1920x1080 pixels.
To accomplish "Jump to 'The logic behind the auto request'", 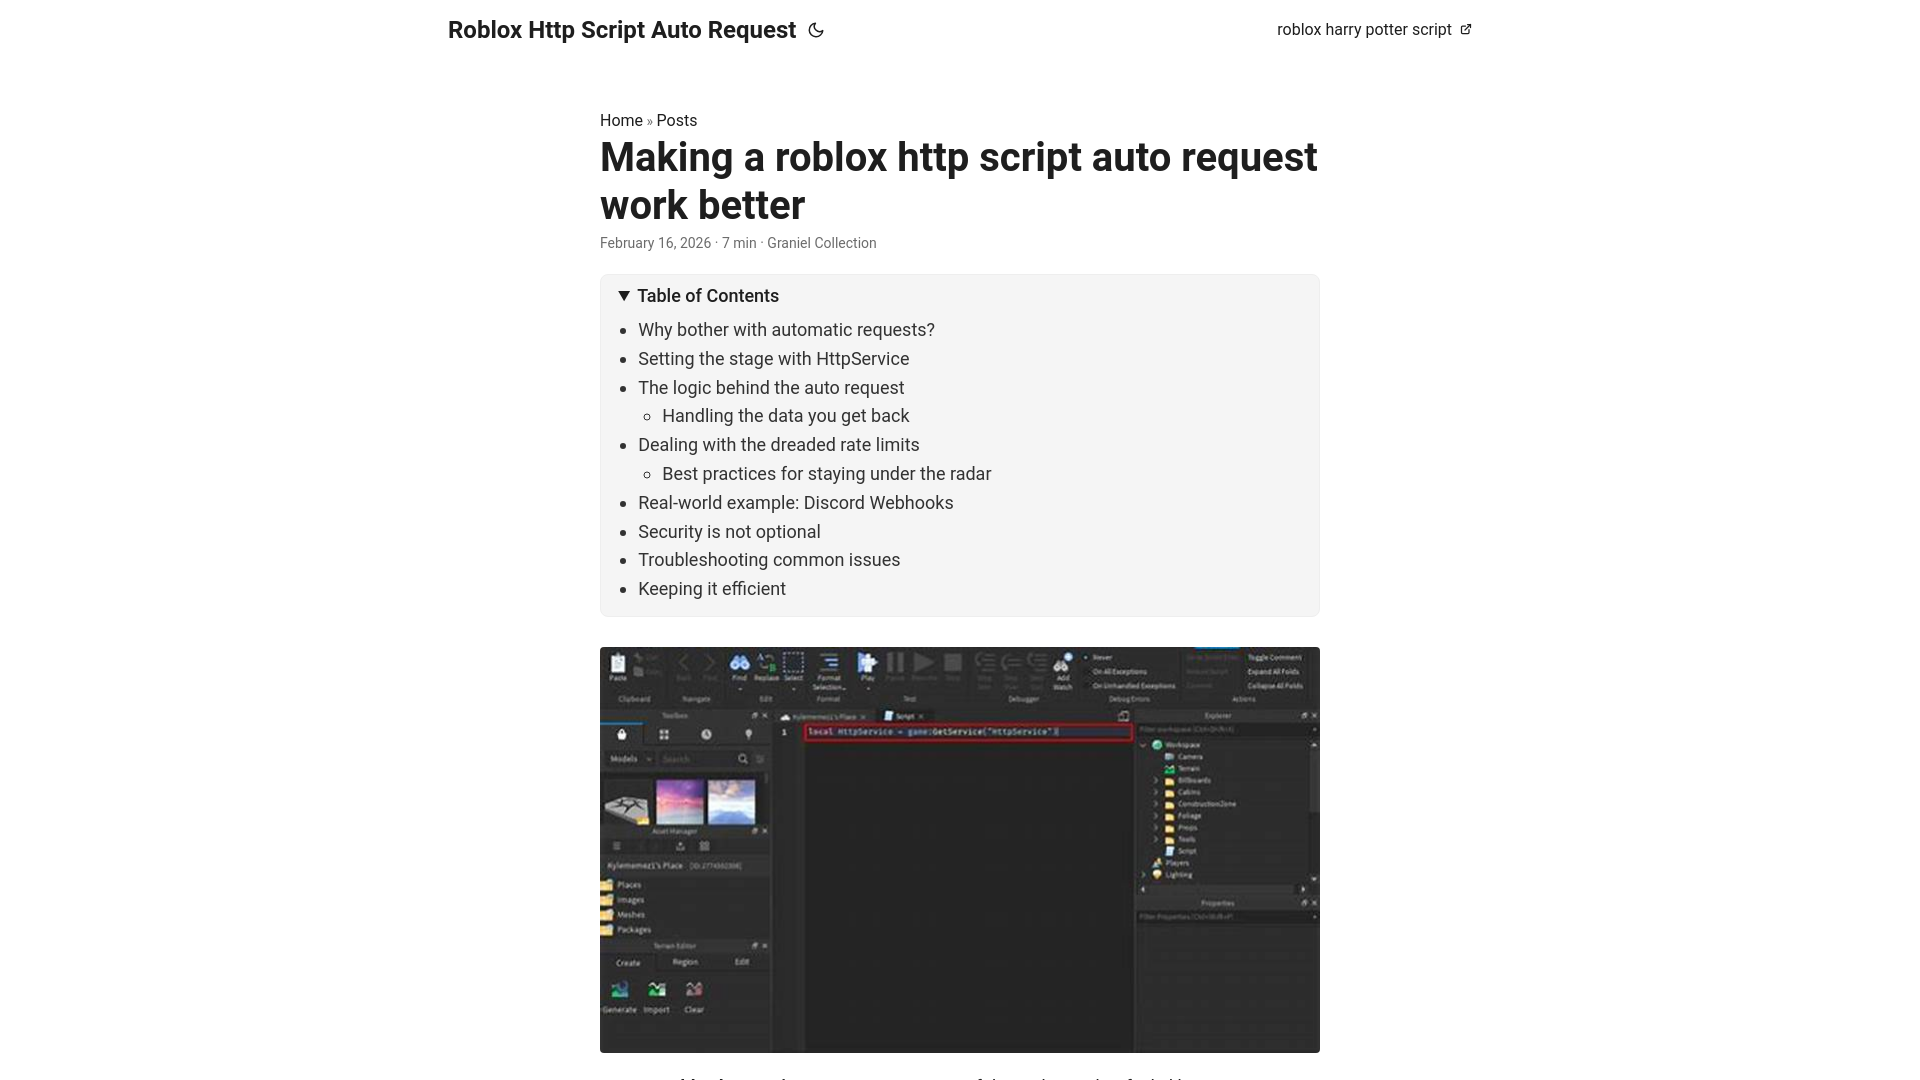I will pyautogui.click(x=771, y=388).
